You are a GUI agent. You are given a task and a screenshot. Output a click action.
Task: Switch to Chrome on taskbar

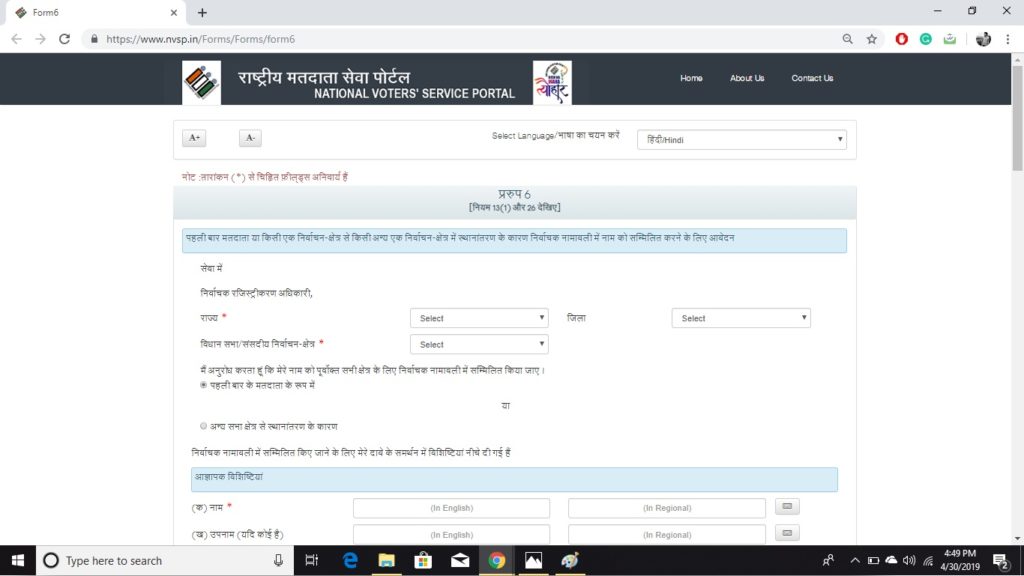pyautogui.click(x=496, y=560)
